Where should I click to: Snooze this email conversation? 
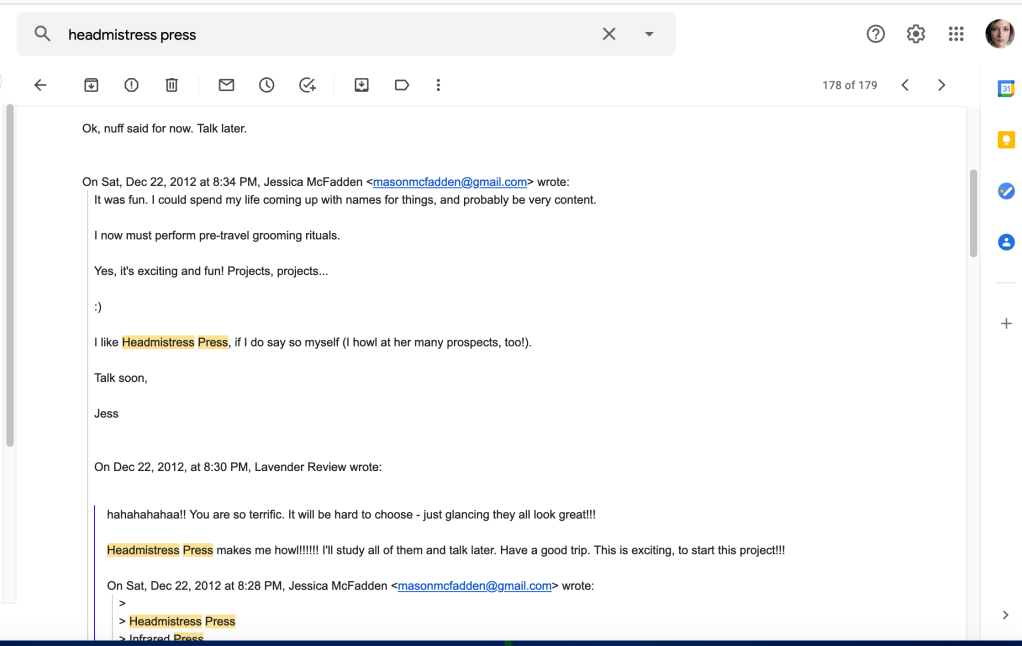click(x=267, y=85)
